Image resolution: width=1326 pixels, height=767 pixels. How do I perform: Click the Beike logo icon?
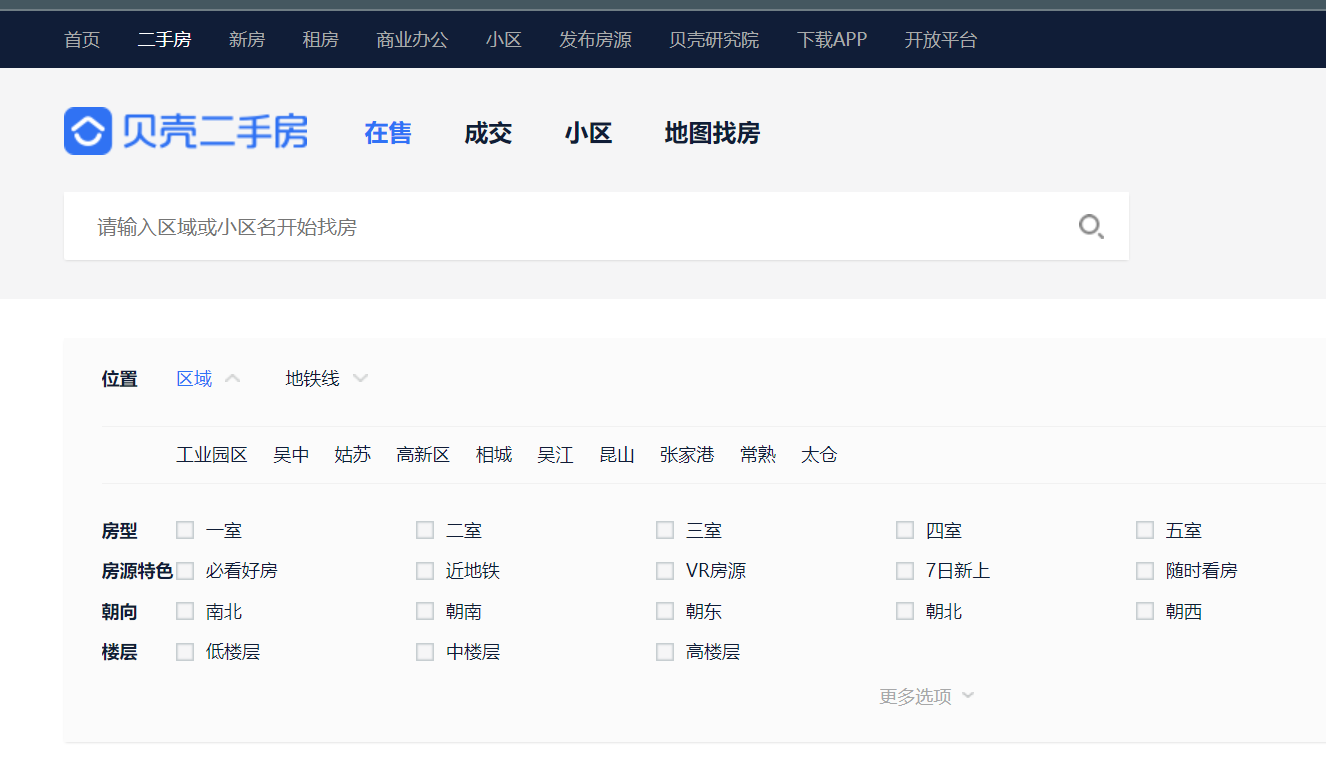(x=88, y=131)
